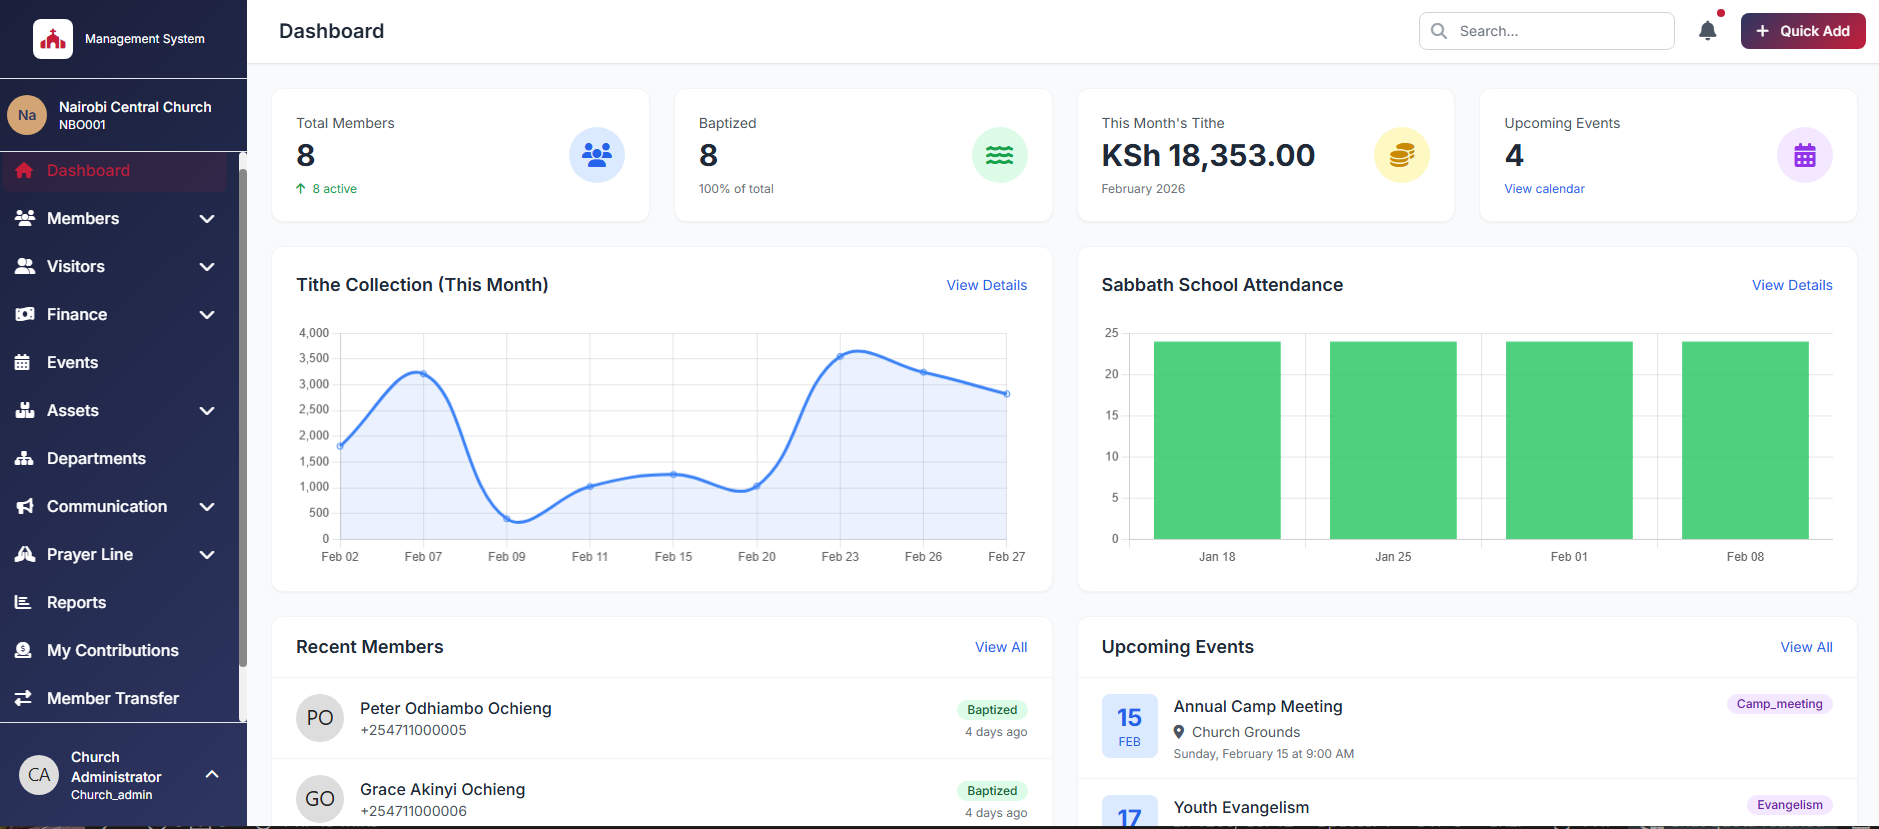The width and height of the screenshot is (1879, 829).
Task: Focus the Search input field
Action: 1547,31
